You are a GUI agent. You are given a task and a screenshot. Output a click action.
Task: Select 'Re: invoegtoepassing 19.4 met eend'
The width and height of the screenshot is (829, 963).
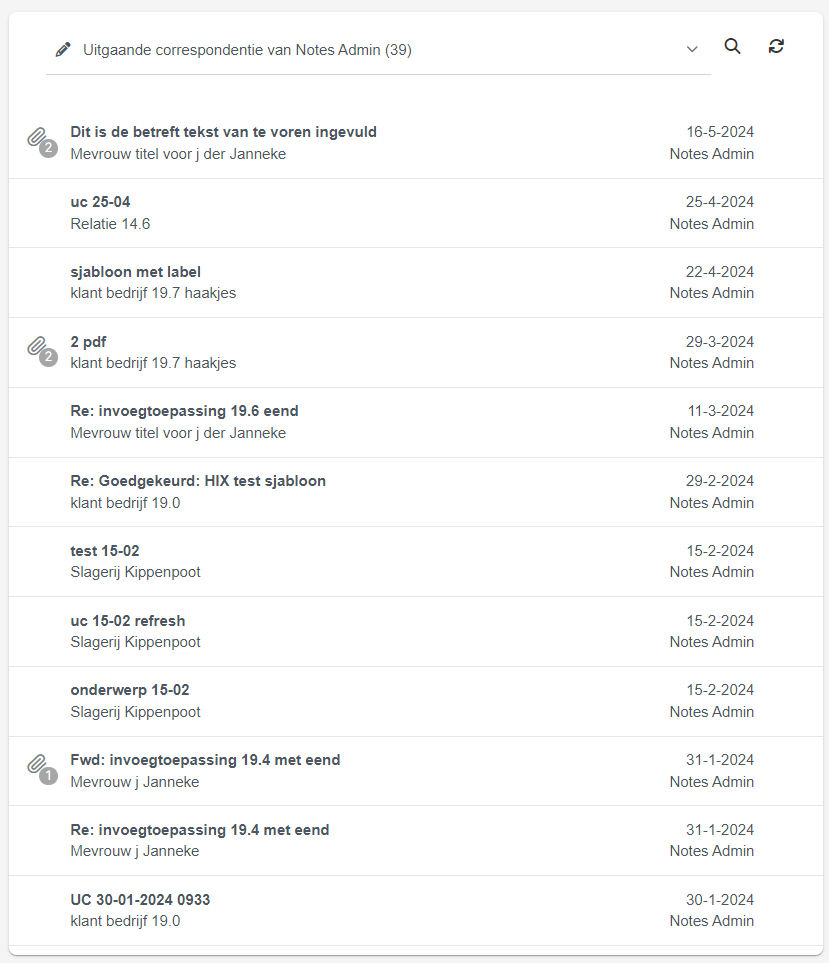[416, 841]
